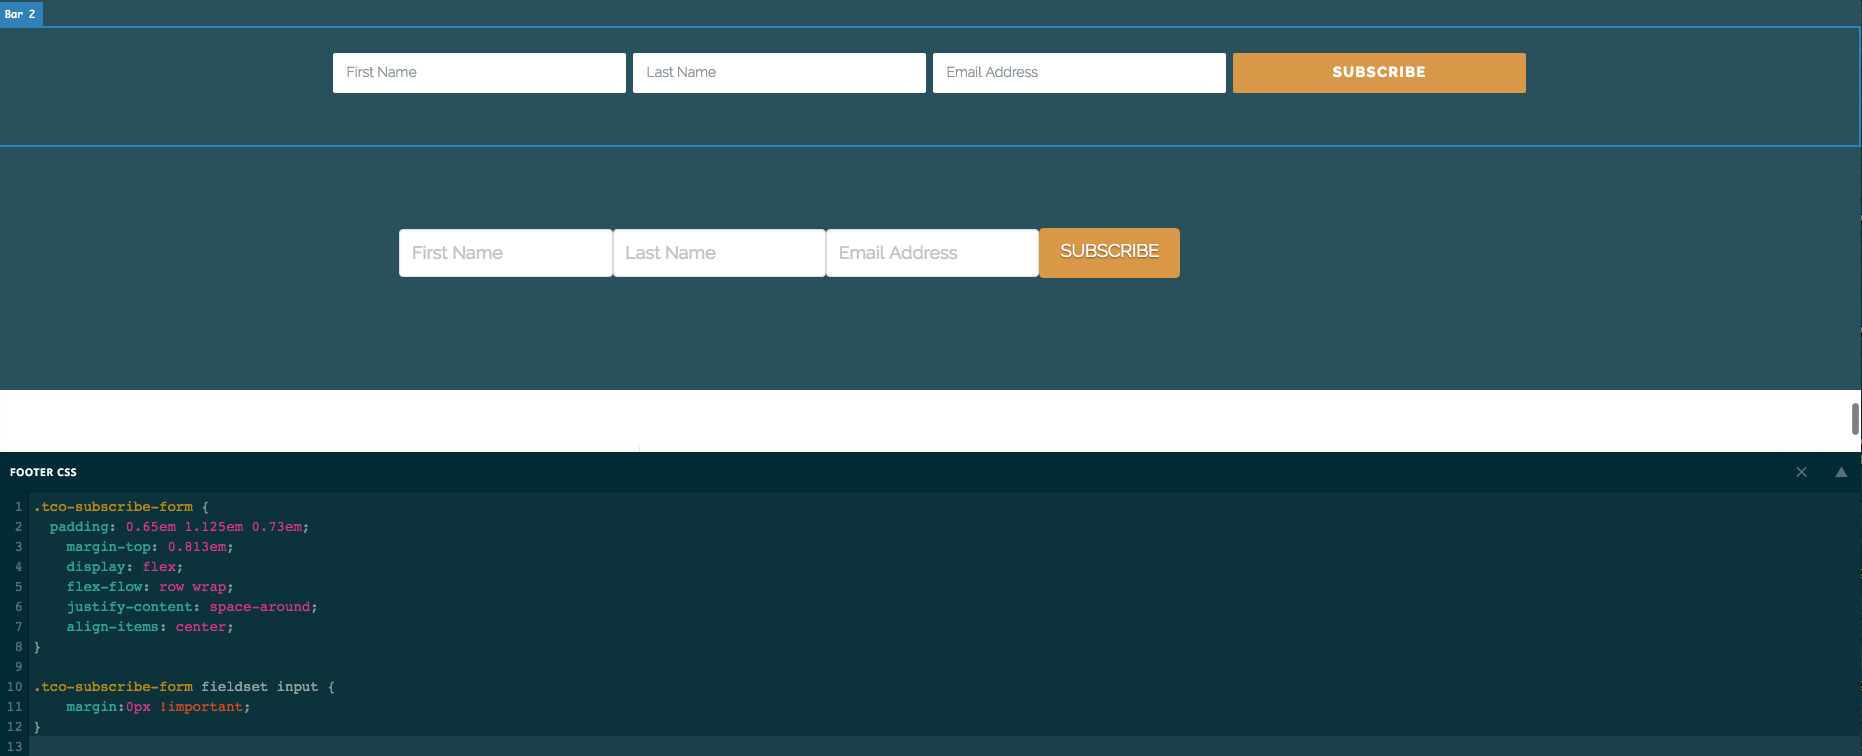Click line number 13 in the gutter
Screen dimensions: 1862x756
[x=15, y=746]
